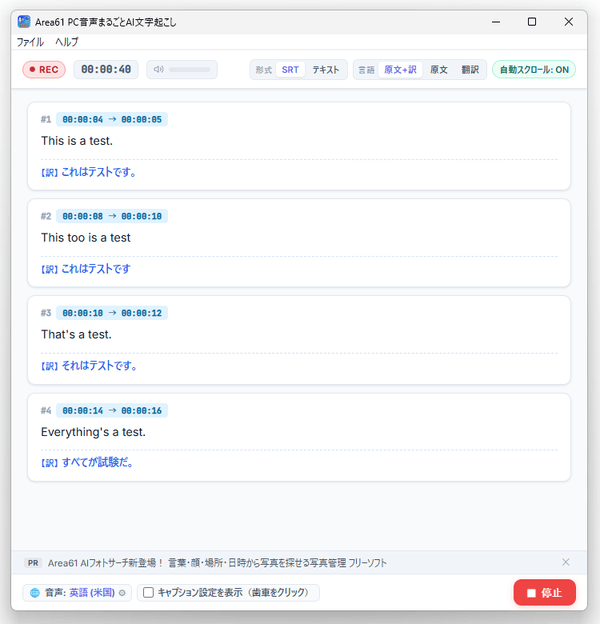This screenshot has height=624, width=600.
Task: Click timestamp 00:00:10 → 00:00:12 of entry #3
Action: tap(112, 313)
